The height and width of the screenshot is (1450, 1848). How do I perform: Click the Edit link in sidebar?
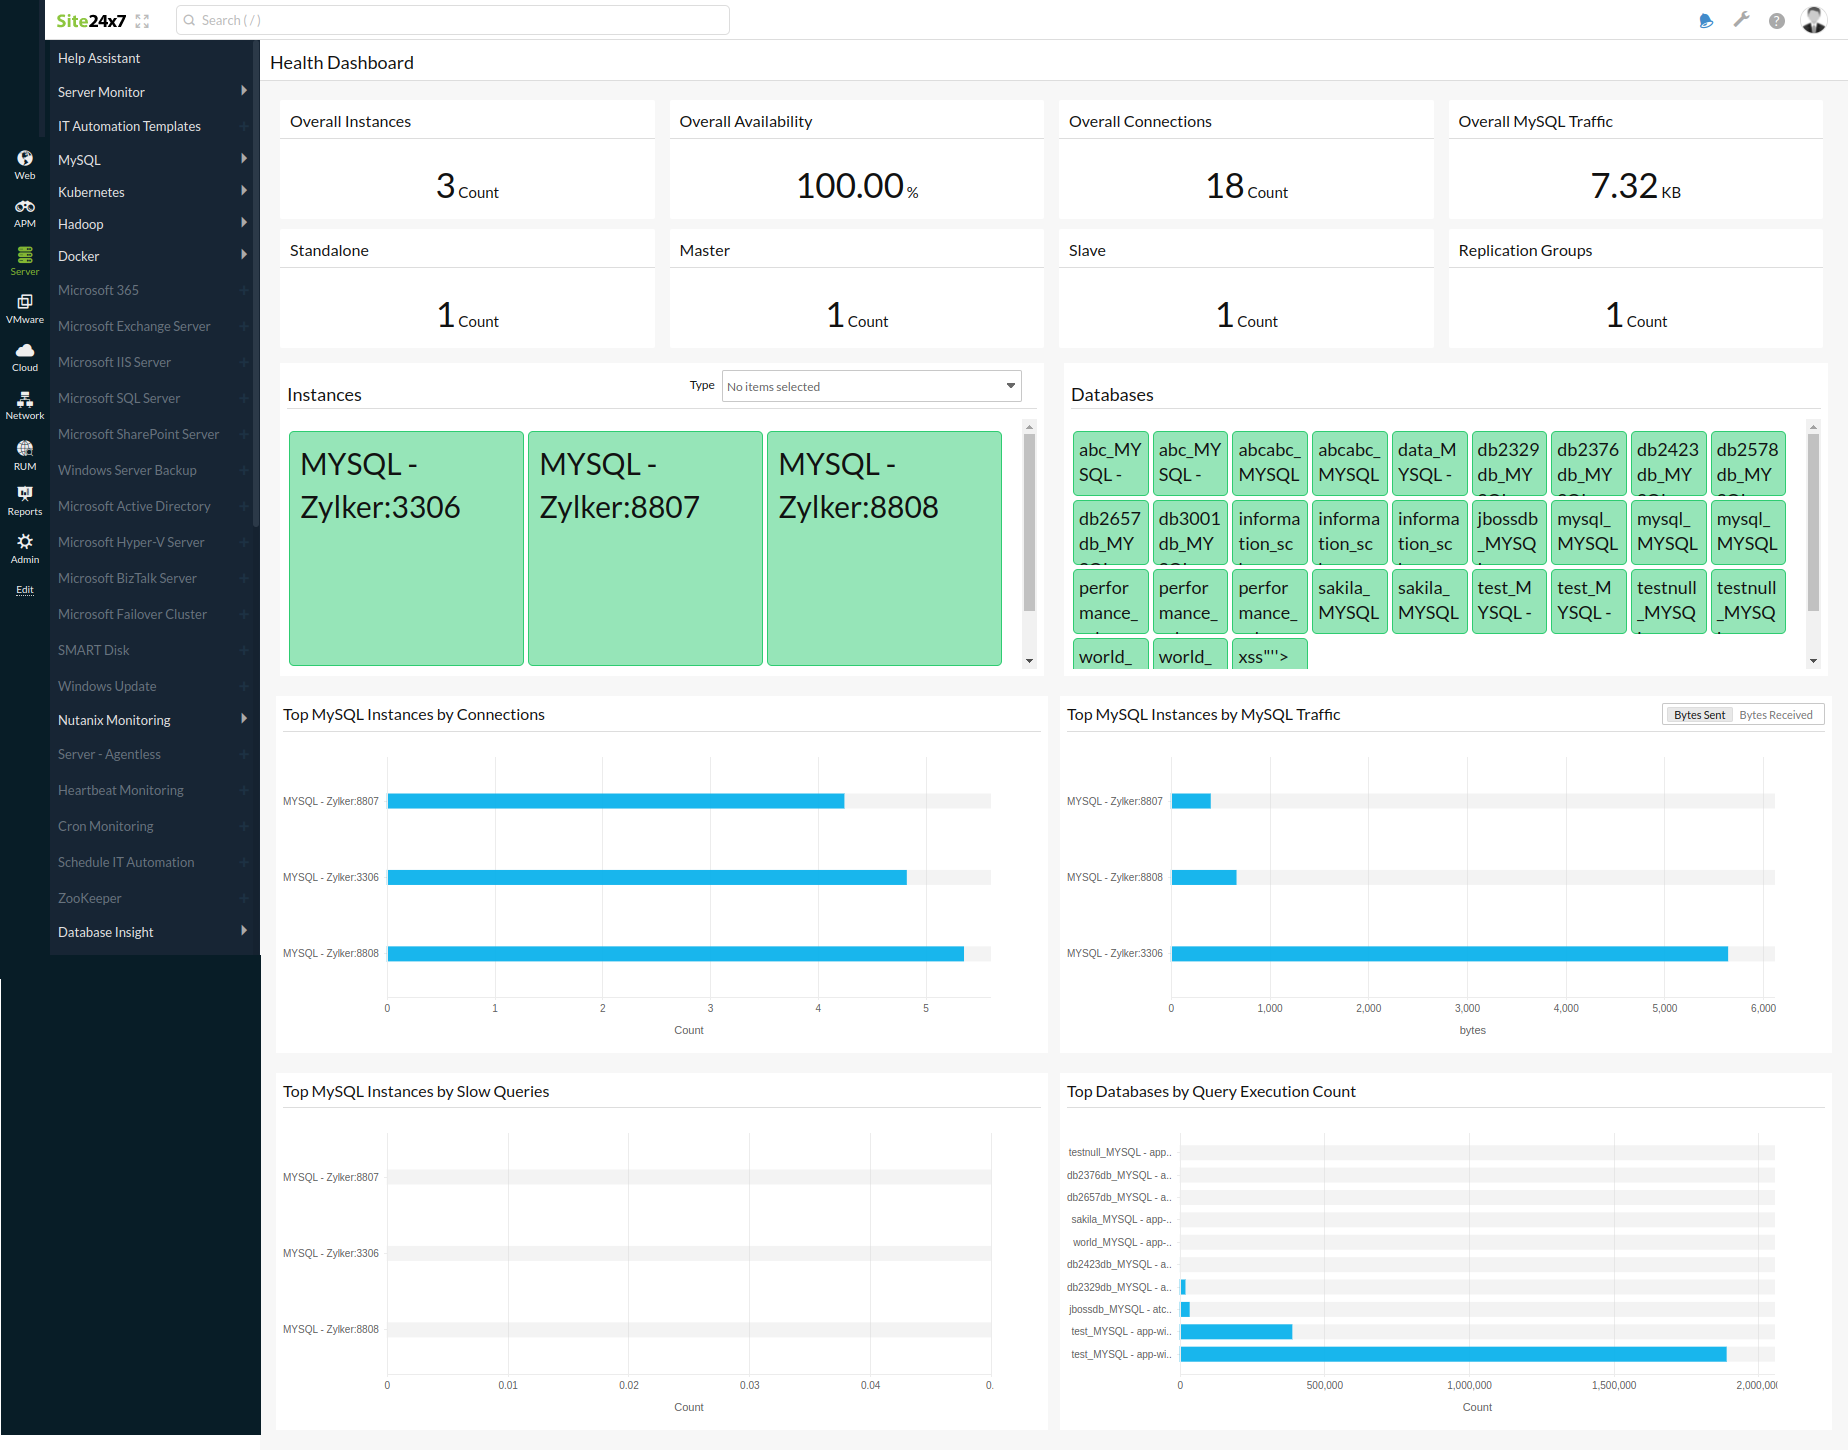[25, 590]
